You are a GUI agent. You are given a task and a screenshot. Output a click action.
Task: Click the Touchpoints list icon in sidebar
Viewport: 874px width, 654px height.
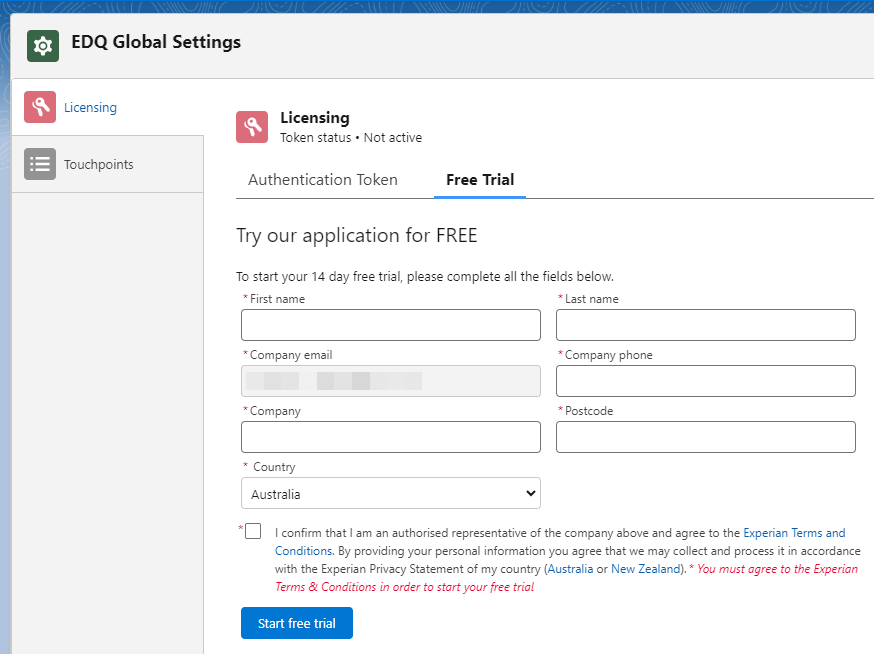point(40,164)
